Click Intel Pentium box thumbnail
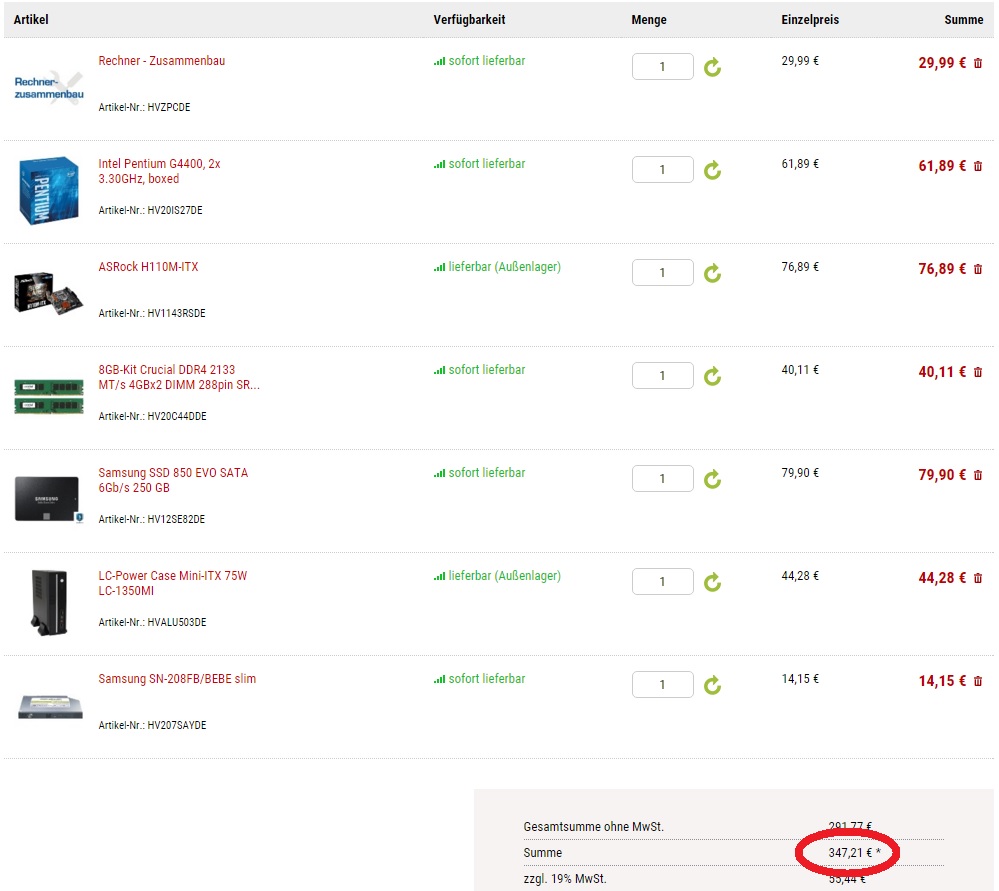Screen dimensions: 999x891 [49, 191]
